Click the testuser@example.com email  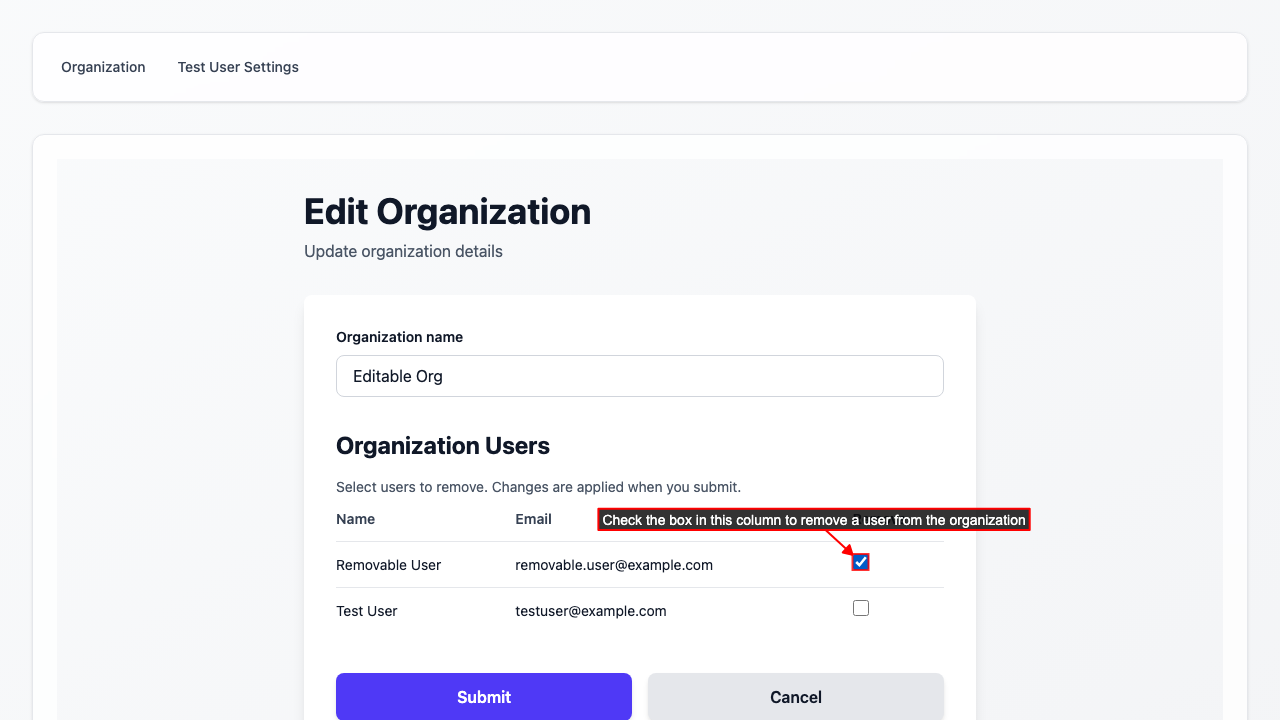pos(590,611)
